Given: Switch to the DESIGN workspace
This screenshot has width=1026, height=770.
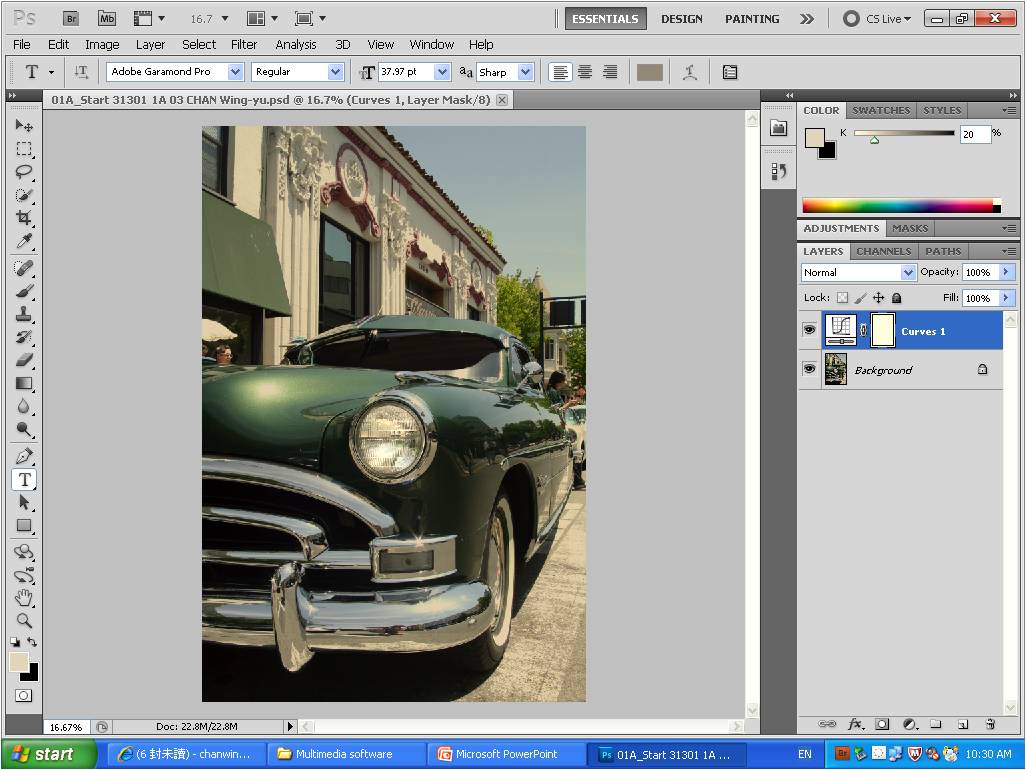Looking at the screenshot, I should [681, 18].
